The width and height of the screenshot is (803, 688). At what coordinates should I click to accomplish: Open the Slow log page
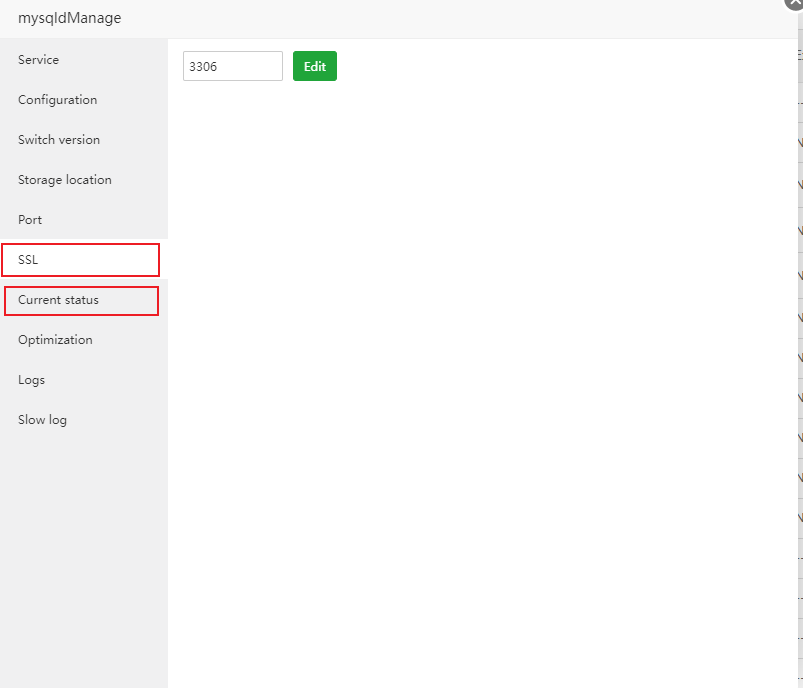pyautogui.click(x=42, y=420)
